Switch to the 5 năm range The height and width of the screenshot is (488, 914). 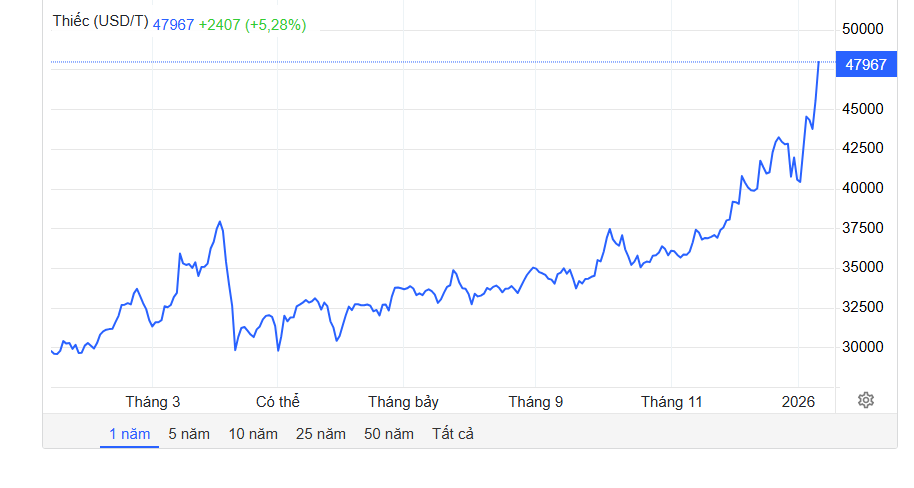[x=189, y=434]
